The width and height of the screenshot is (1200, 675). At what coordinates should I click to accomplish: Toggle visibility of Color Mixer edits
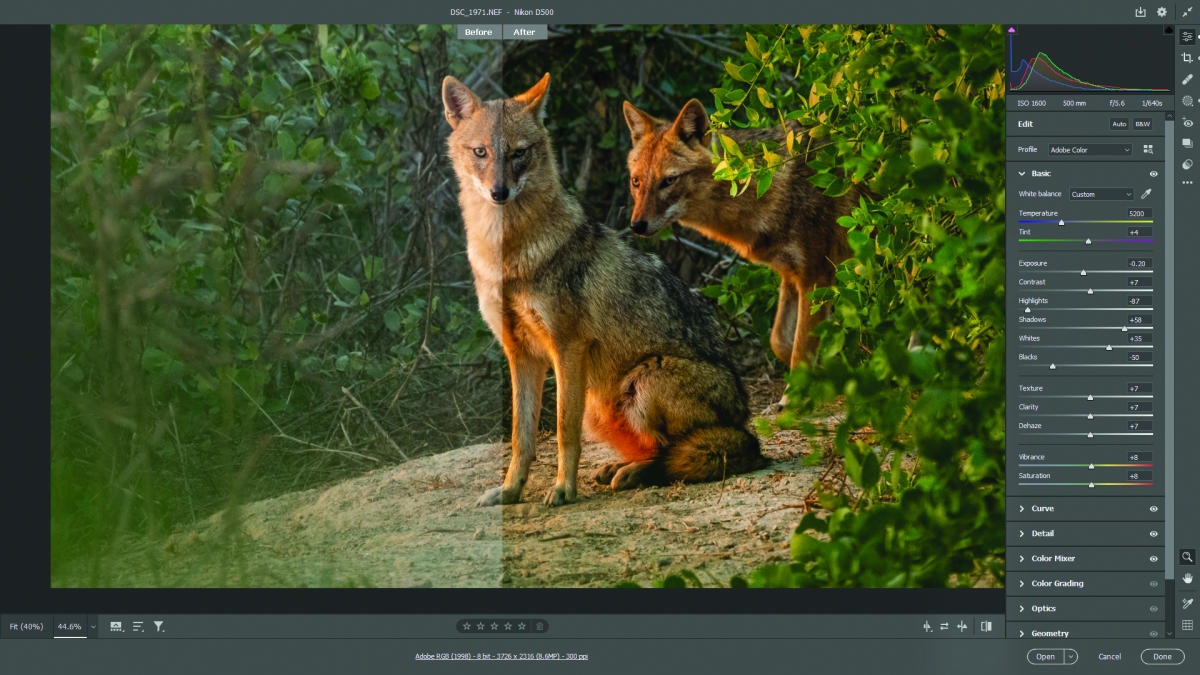[1153, 559]
